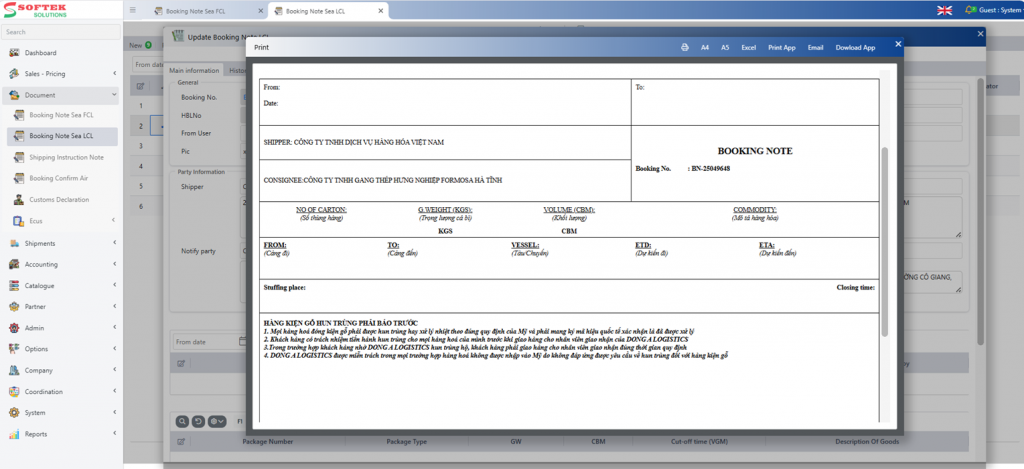Click the Partner sidebar icon
The image size is (1024, 469).
point(14,306)
